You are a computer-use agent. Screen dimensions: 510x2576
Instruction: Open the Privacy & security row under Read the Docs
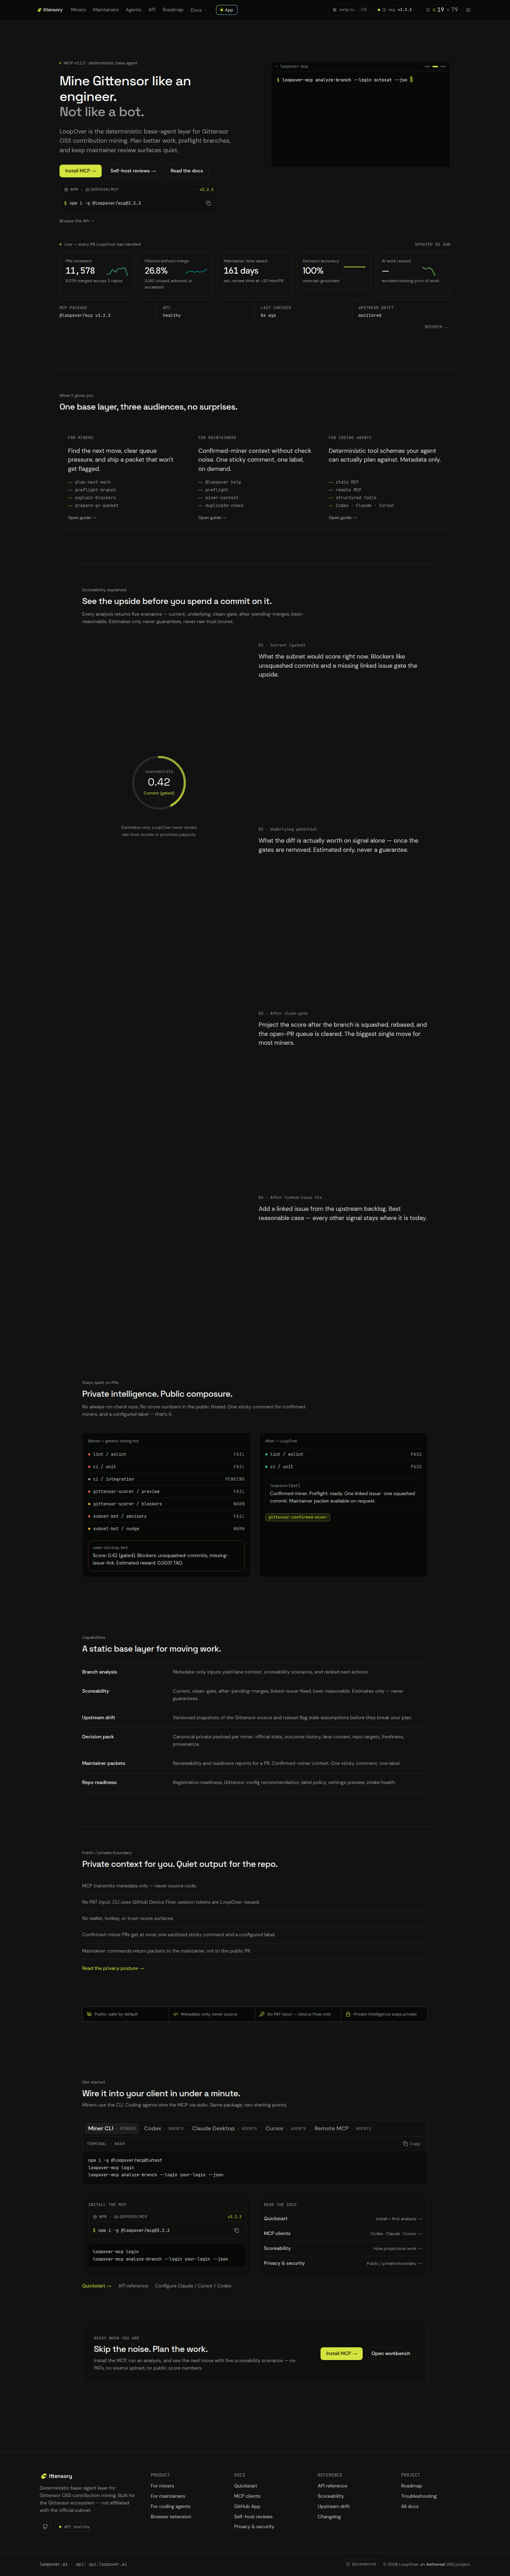point(343,2263)
